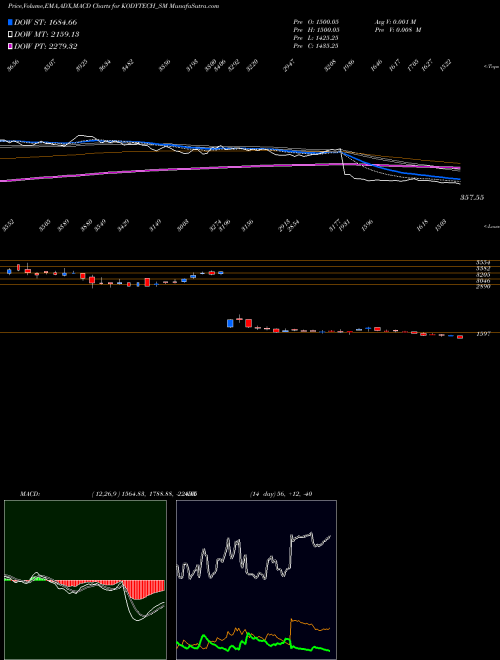Click the 357.55 price label
The width and height of the screenshot is (500, 660).
[472, 197]
